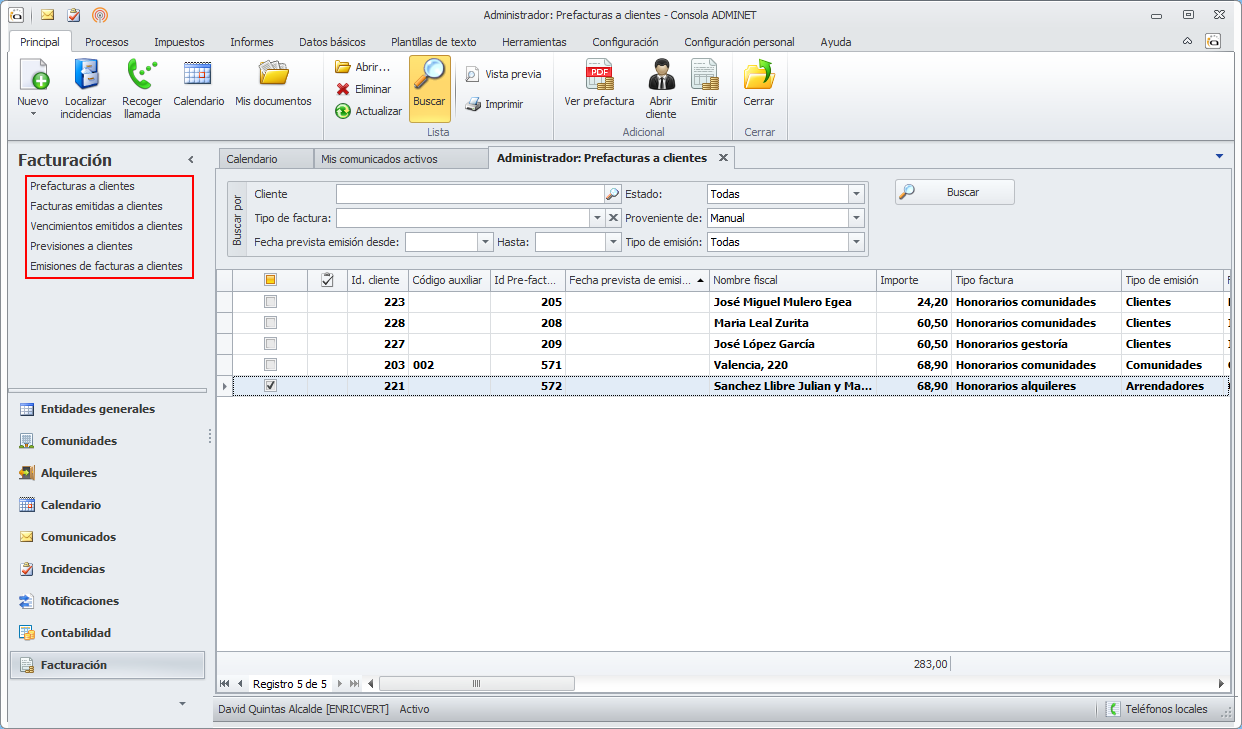Click the Recoger llamada phone icon

tap(142, 75)
